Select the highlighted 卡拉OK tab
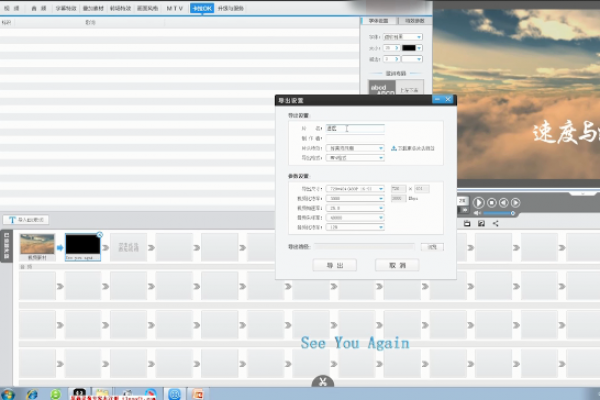 point(202,8)
